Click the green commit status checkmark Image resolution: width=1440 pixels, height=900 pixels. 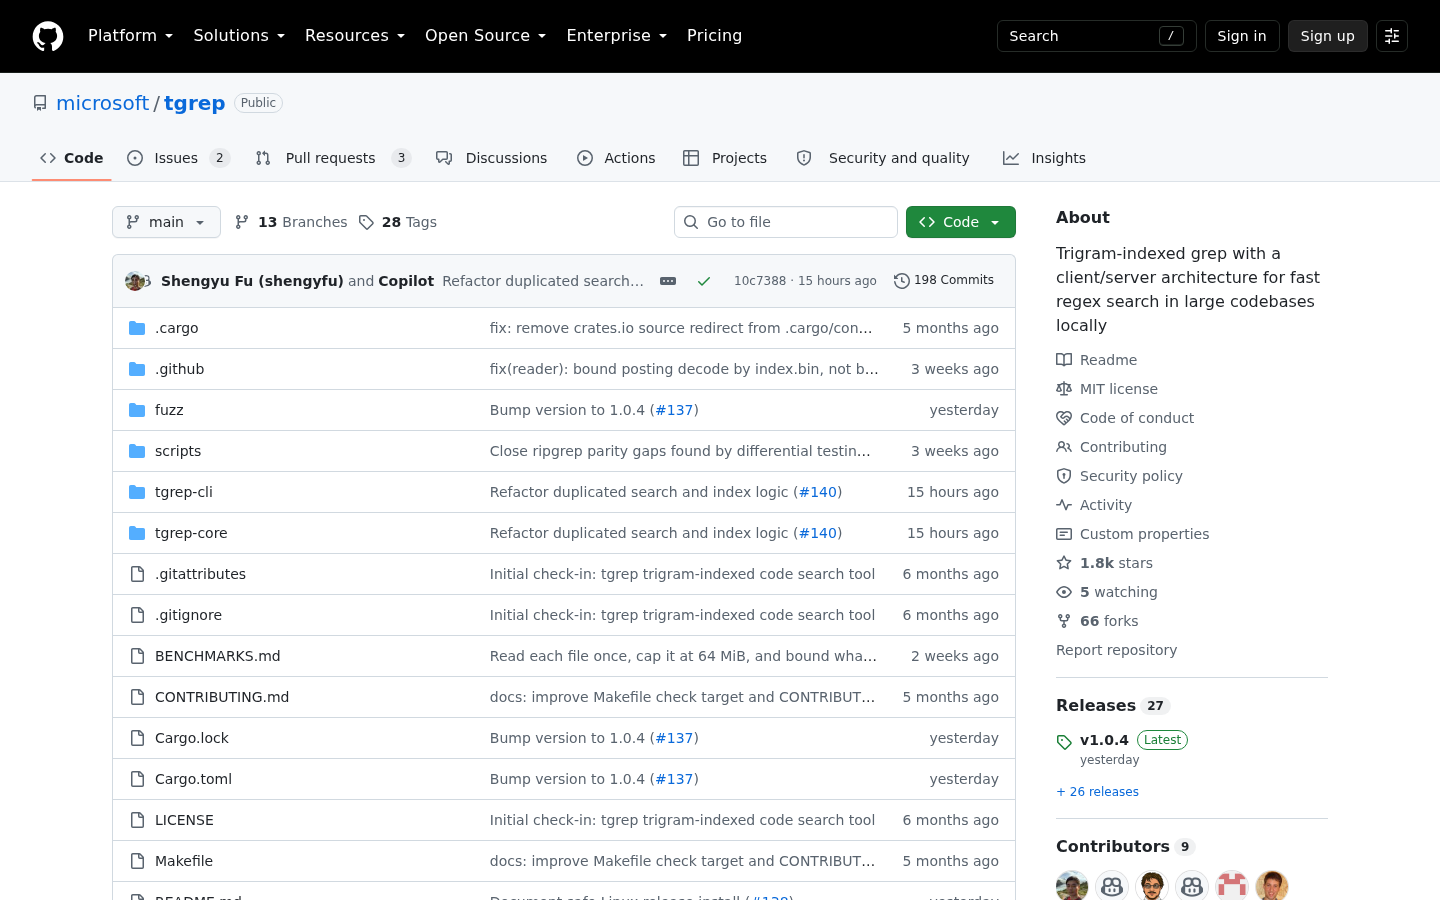[704, 281]
